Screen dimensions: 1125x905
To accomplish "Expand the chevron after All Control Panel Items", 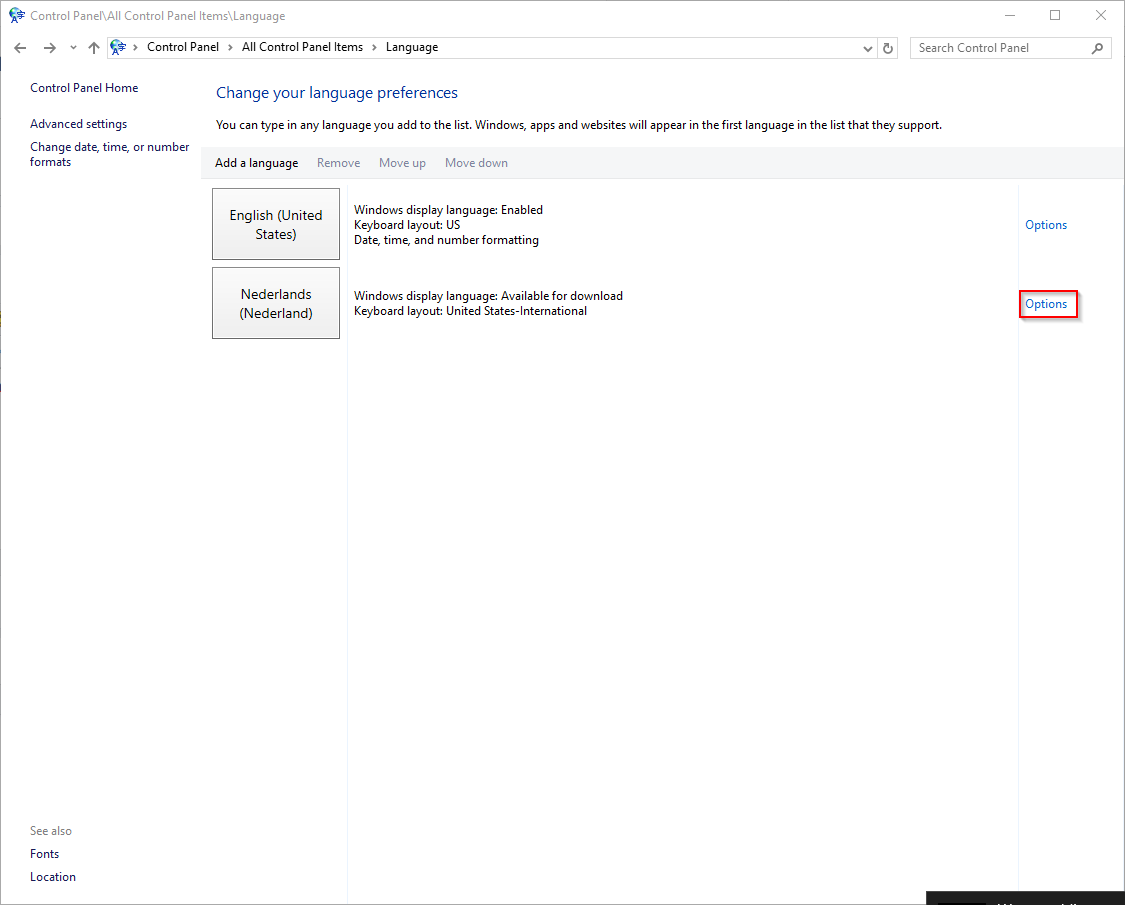I will 375,48.
